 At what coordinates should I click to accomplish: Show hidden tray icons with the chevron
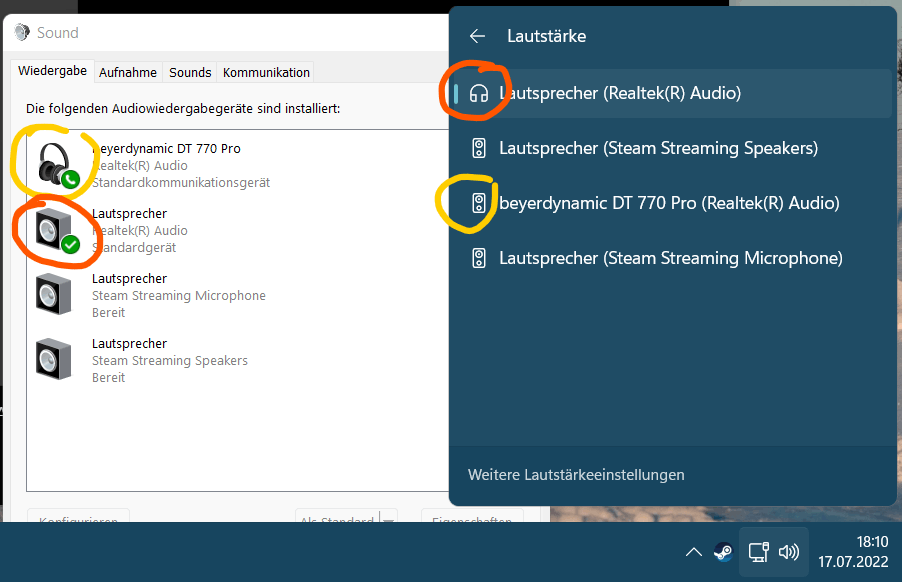tap(694, 552)
